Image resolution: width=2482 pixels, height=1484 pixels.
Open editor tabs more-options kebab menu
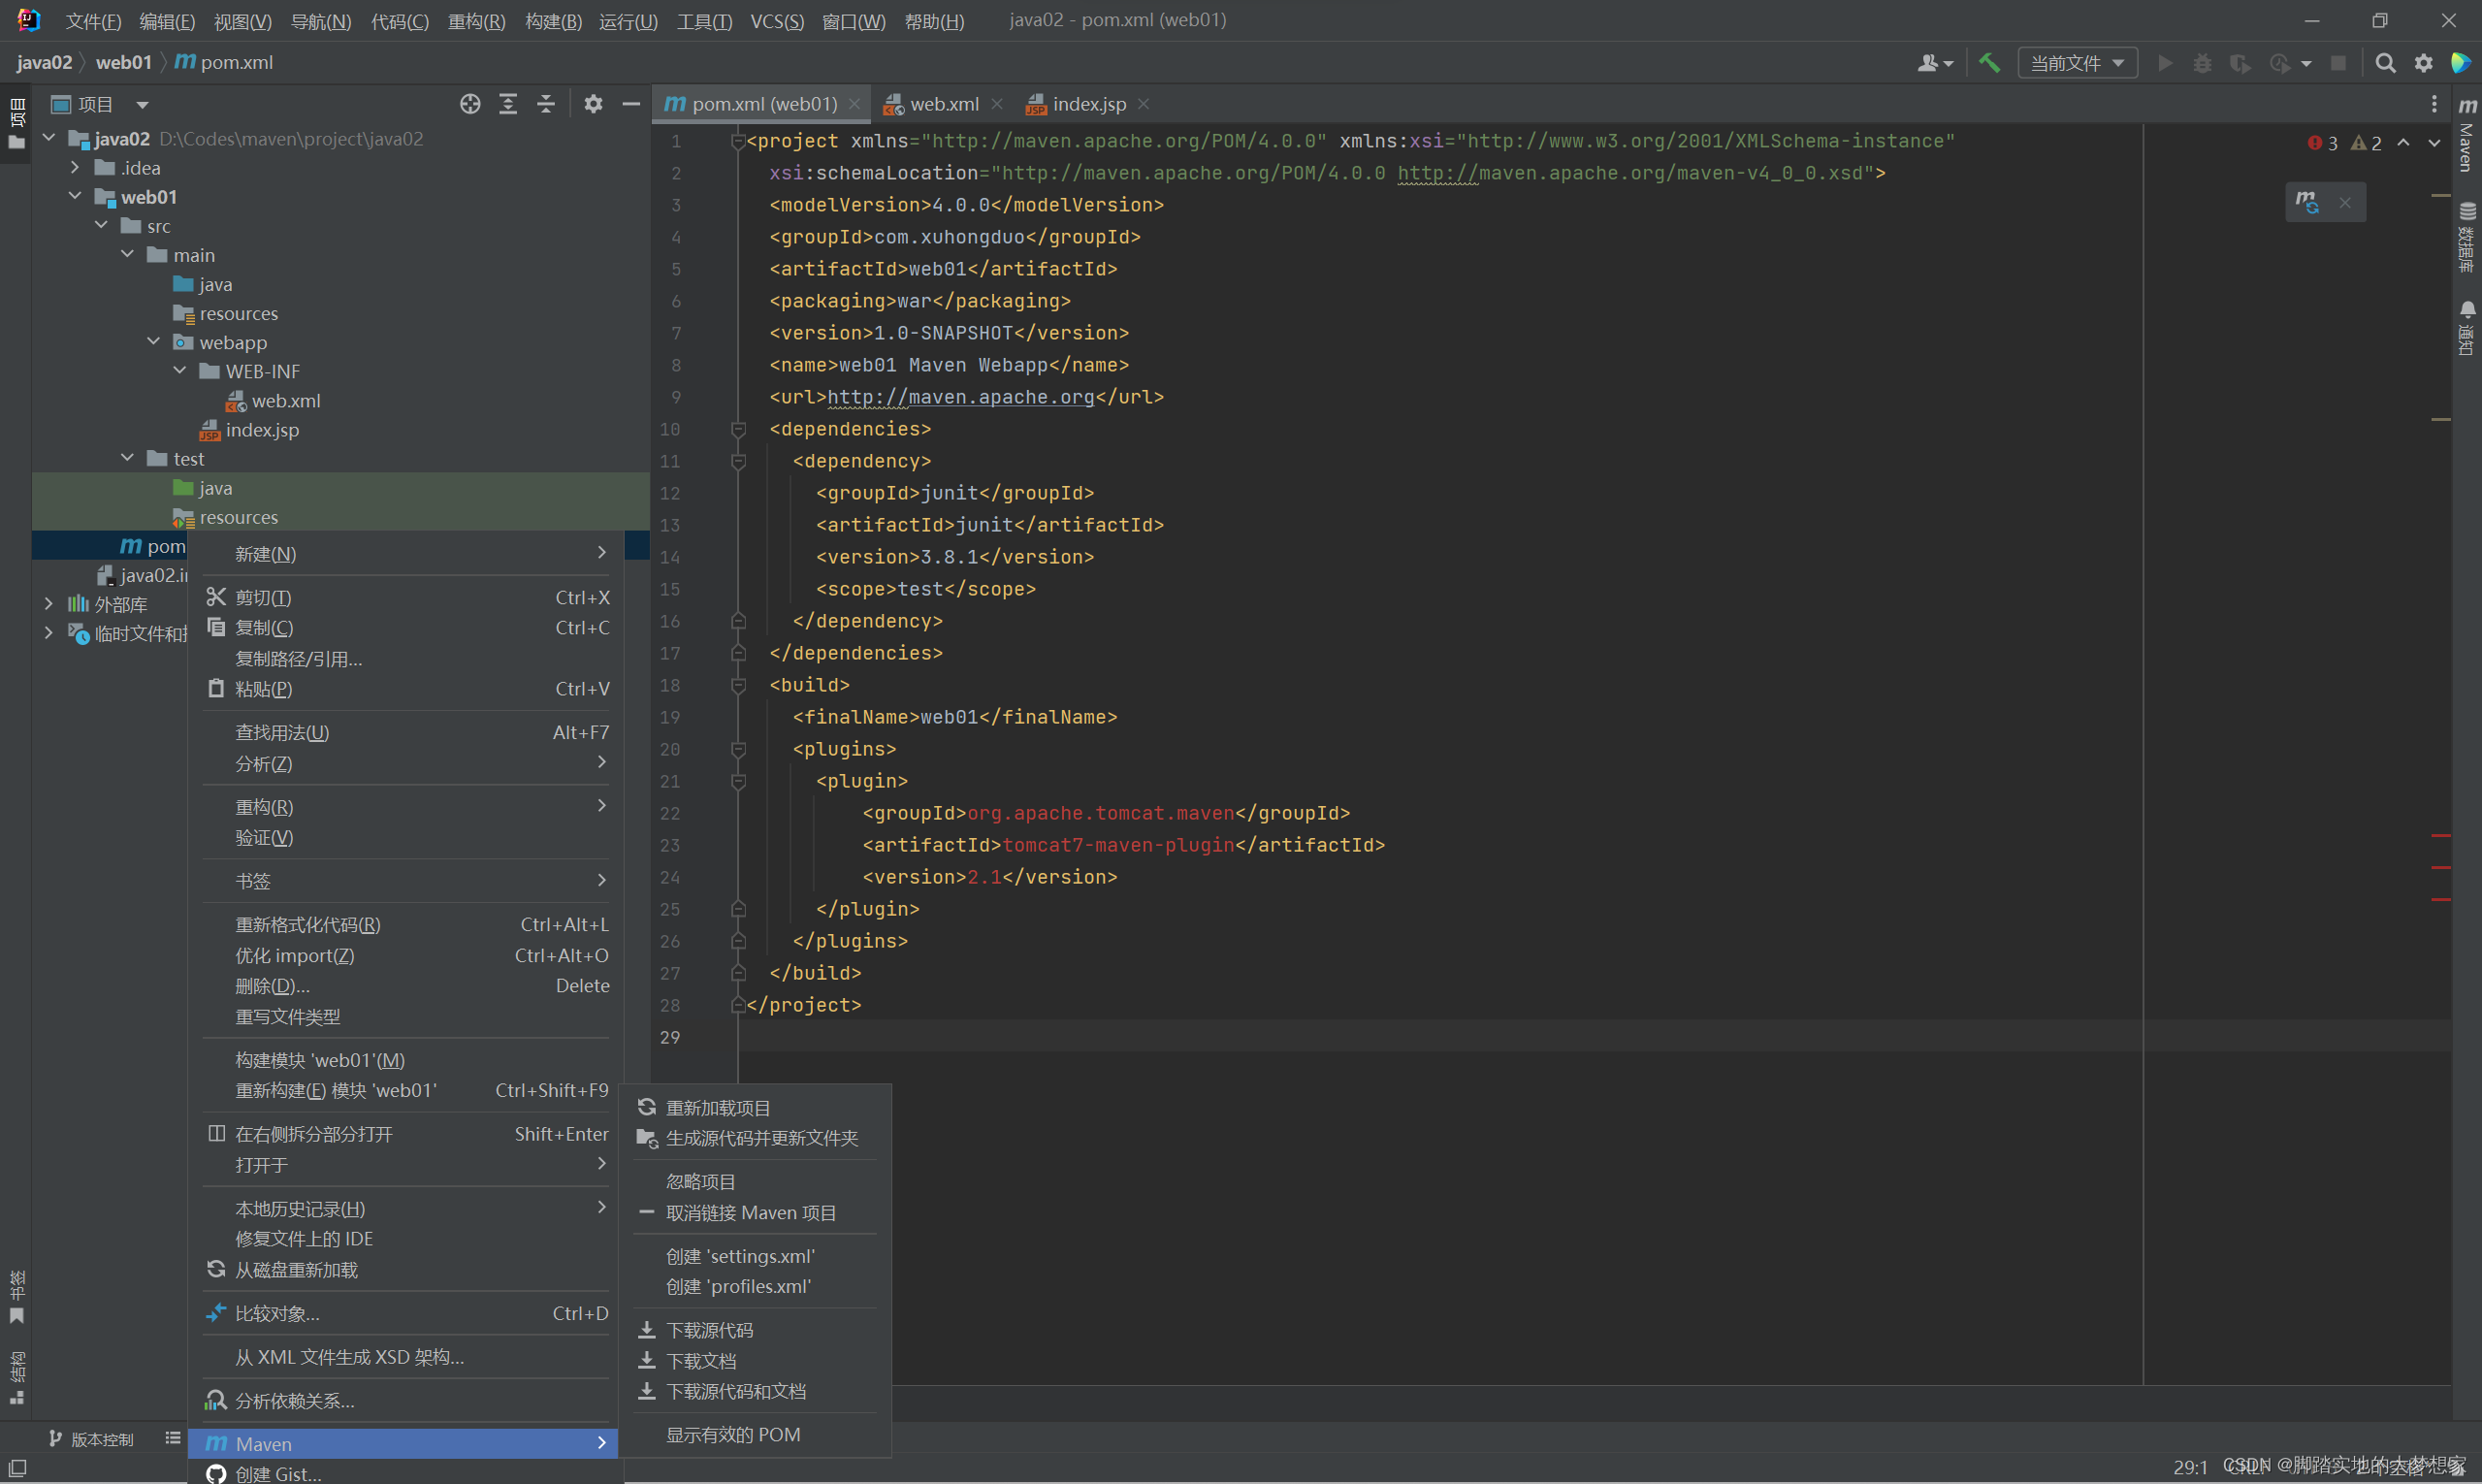(x=2434, y=104)
